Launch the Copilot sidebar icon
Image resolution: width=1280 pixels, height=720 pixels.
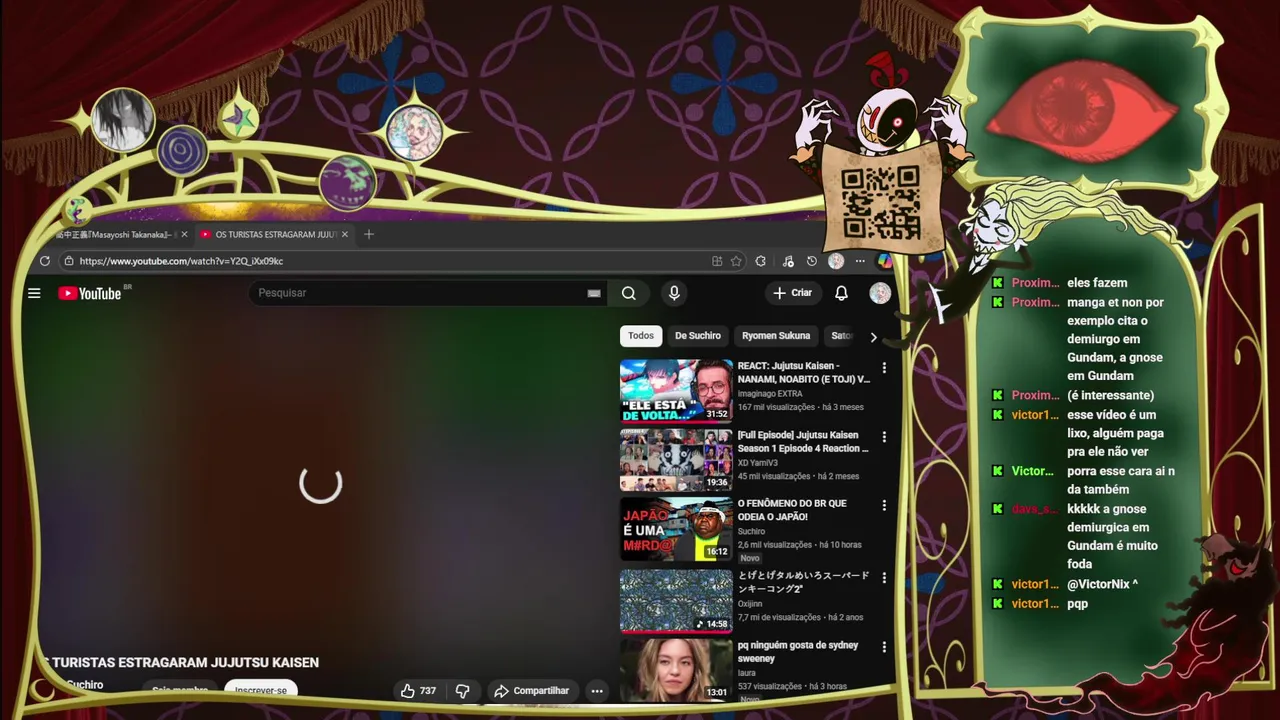click(884, 261)
